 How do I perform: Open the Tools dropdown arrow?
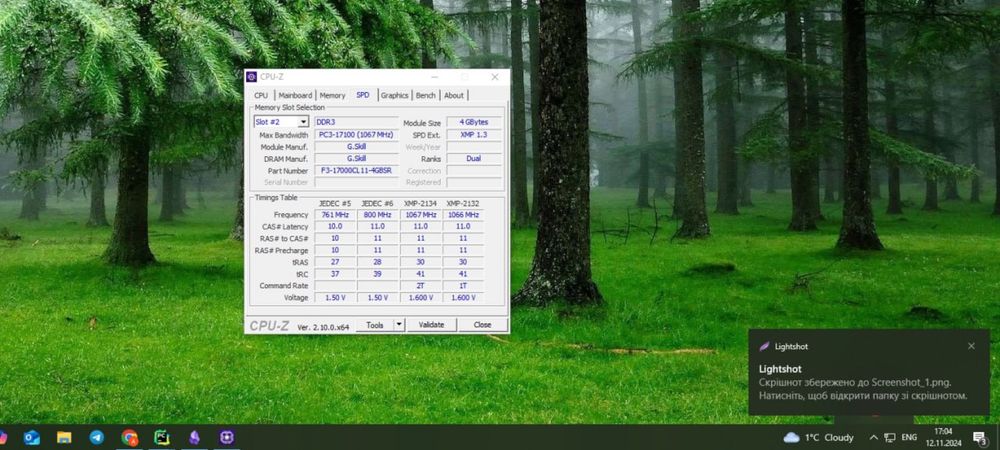click(399, 325)
